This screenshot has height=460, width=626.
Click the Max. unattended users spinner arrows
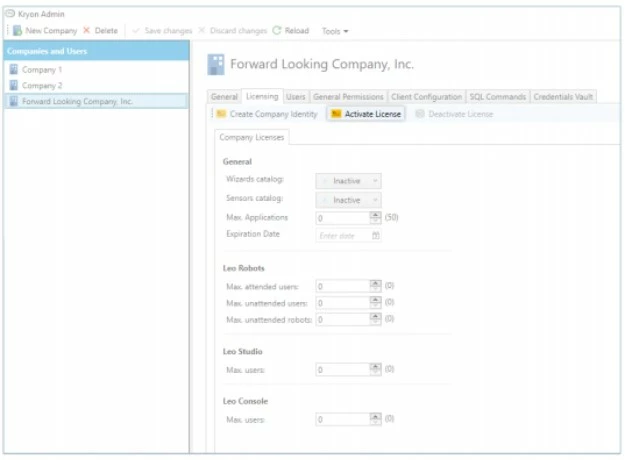tap(375, 303)
